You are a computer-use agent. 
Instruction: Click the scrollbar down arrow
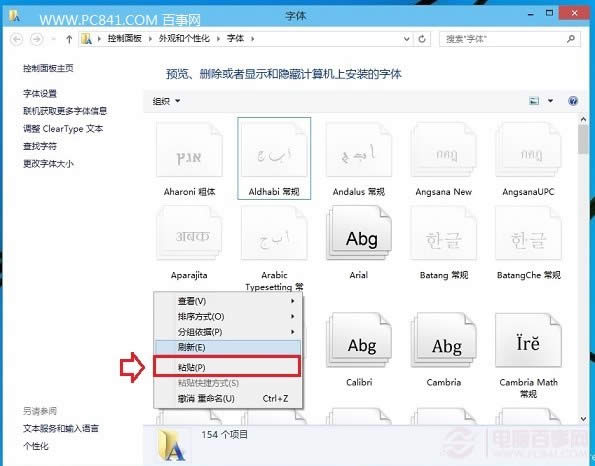tap(583, 419)
